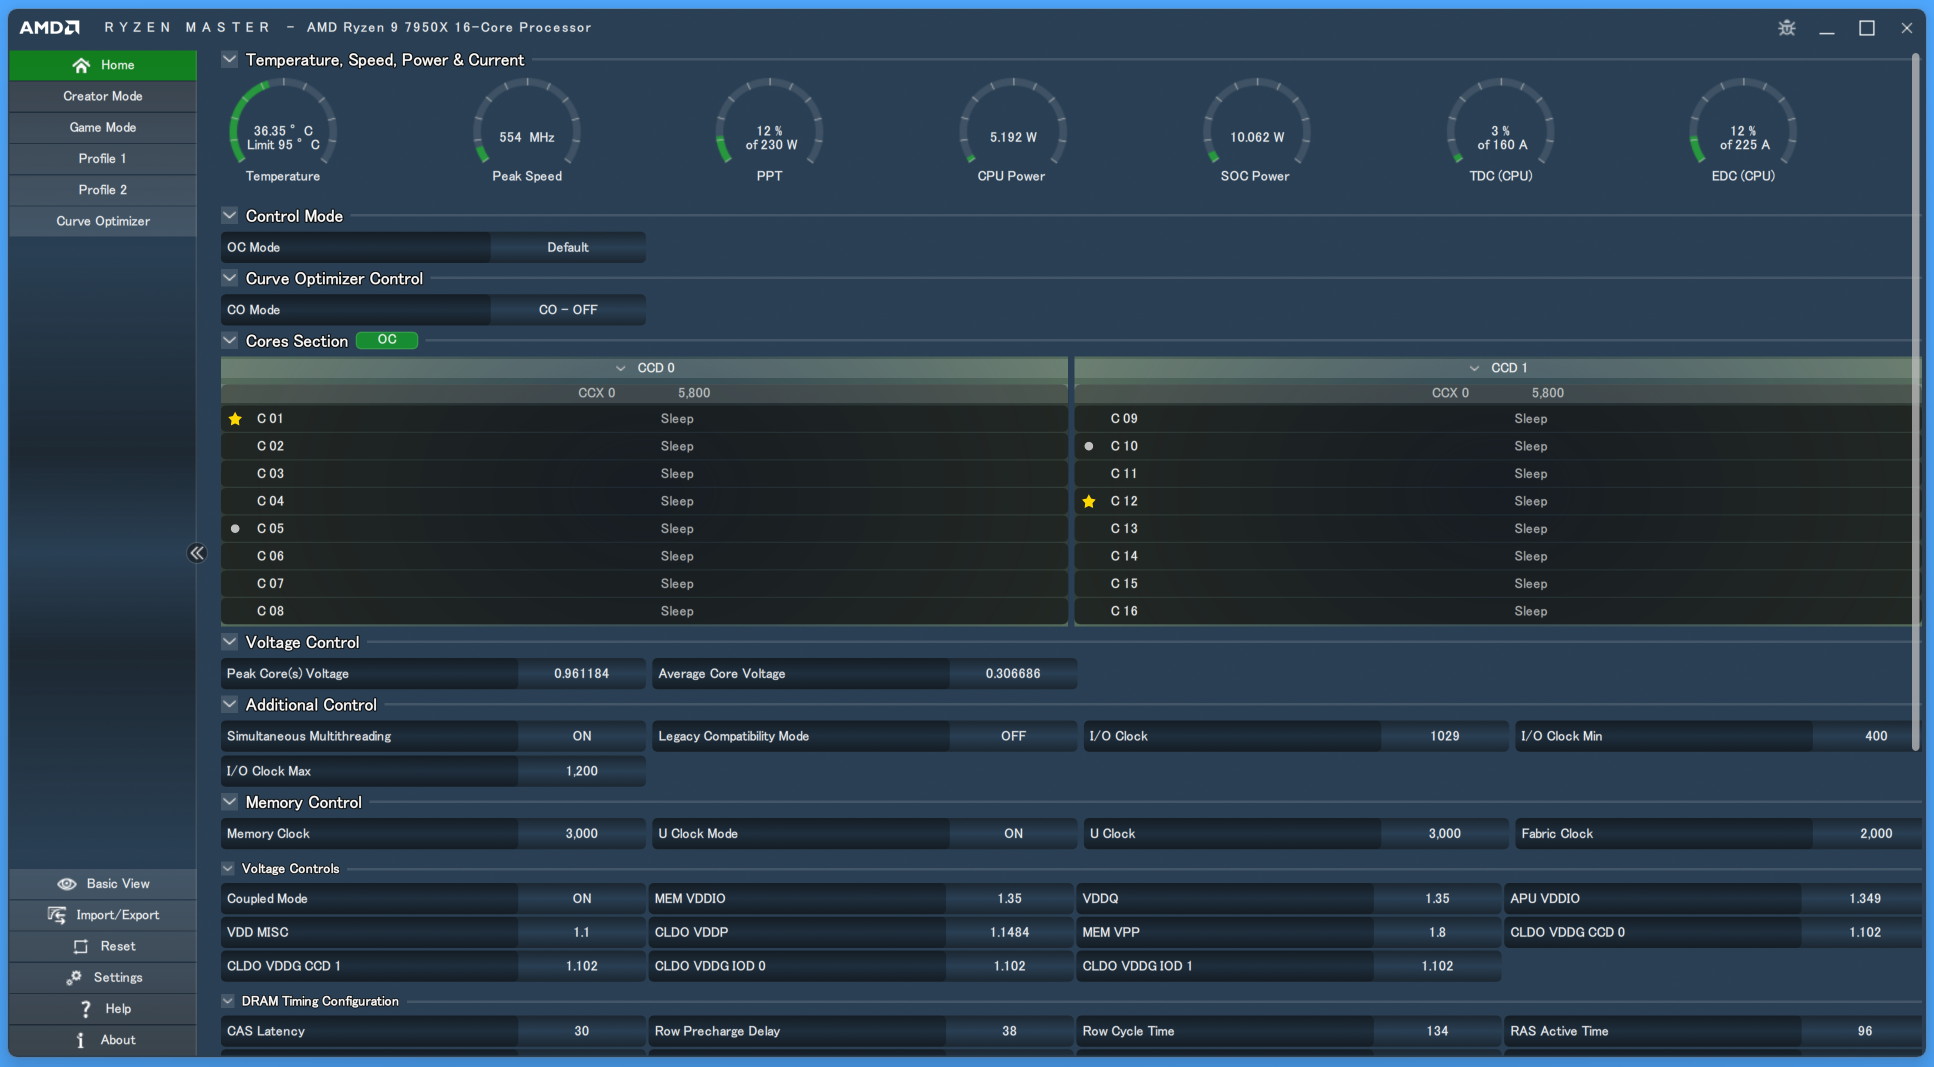Close the Ryzen Master window
Viewport: 1934px width, 1067px height.
pyautogui.click(x=1907, y=28)
